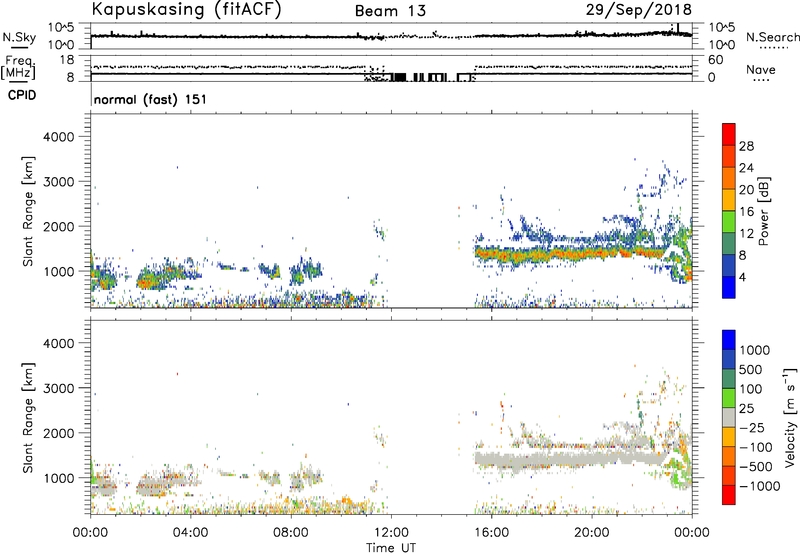800x554 pixels.
Task: Click the '04:00' time axis tick label
Action: coord(191,533)
